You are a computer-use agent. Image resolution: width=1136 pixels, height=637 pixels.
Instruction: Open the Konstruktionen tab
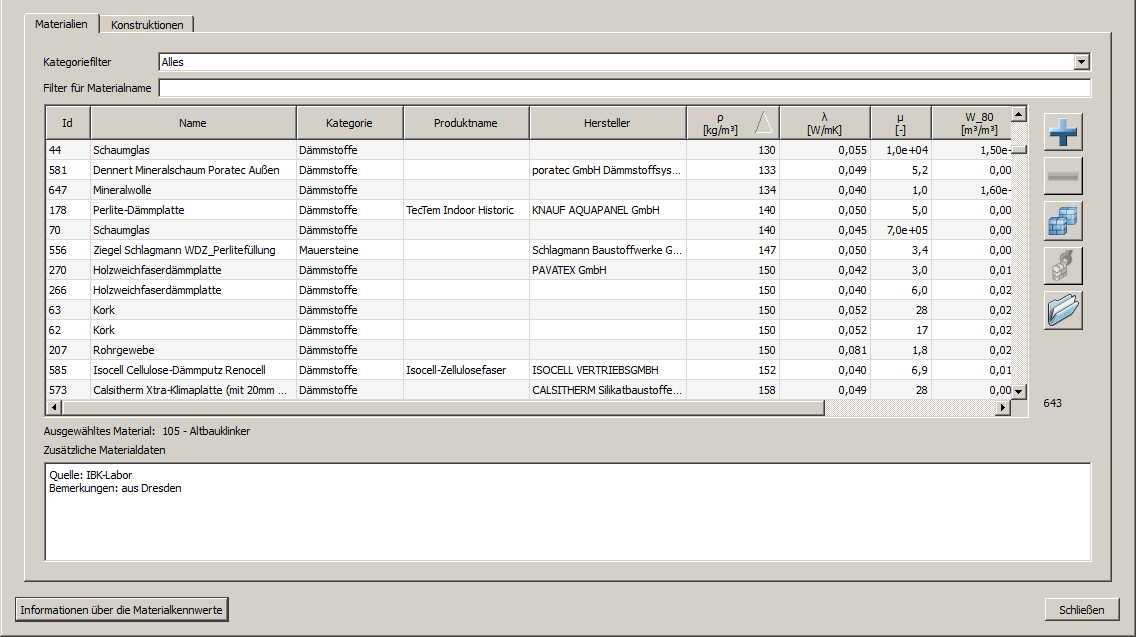[x=147, y=25]
